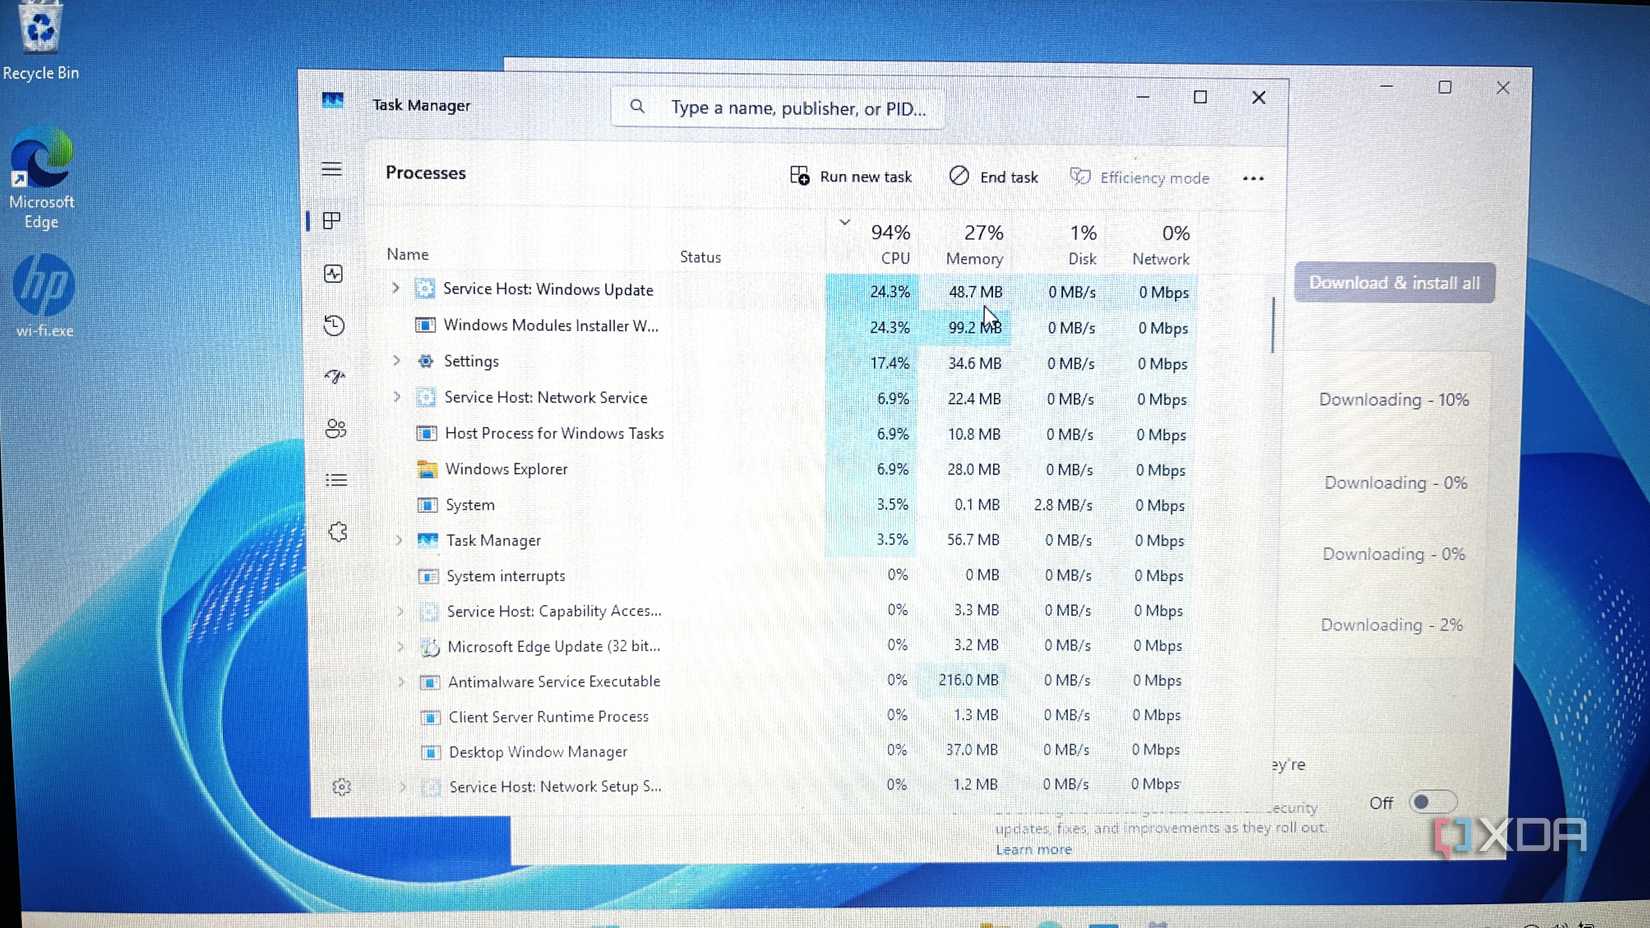Click Run new task button
The width and height of the screenshot is (1650, 928).
pos(851,177)
